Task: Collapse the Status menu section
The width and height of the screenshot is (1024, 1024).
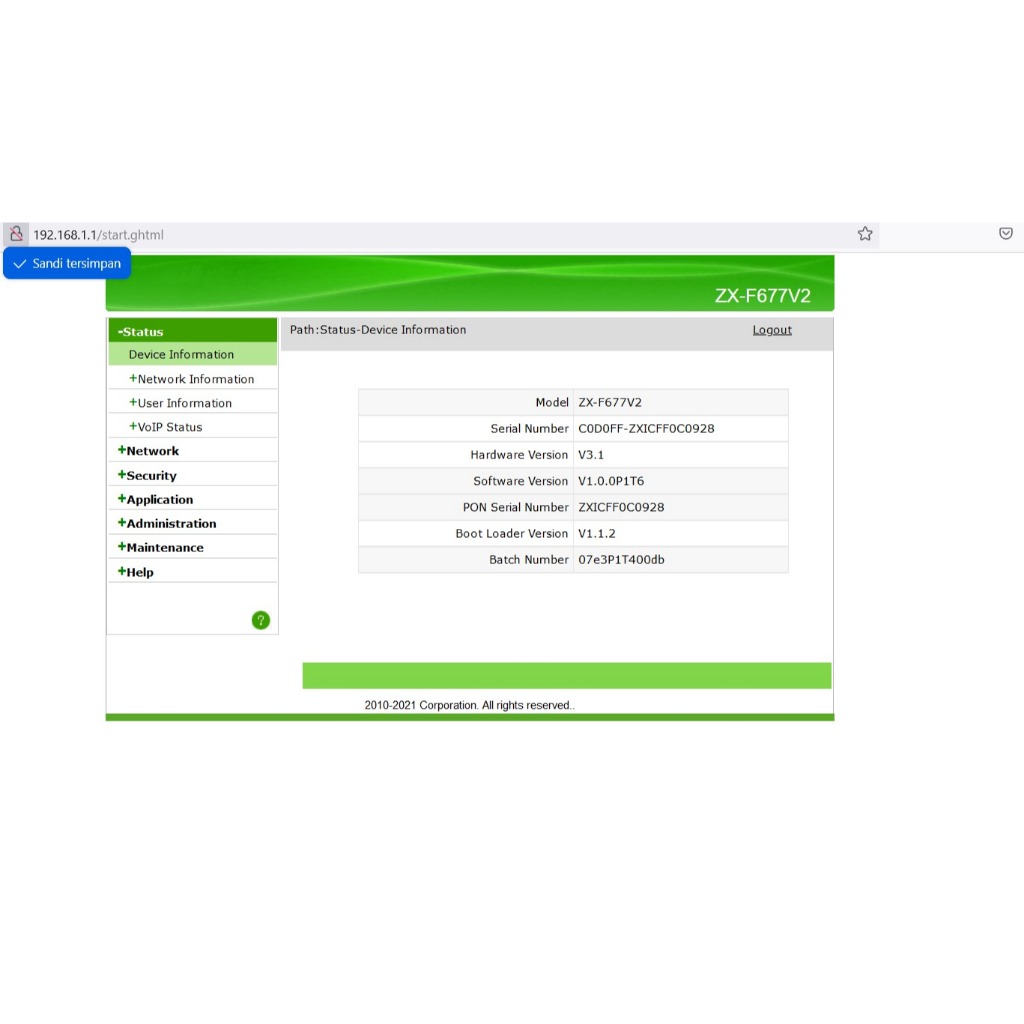Action: point(141,332)
